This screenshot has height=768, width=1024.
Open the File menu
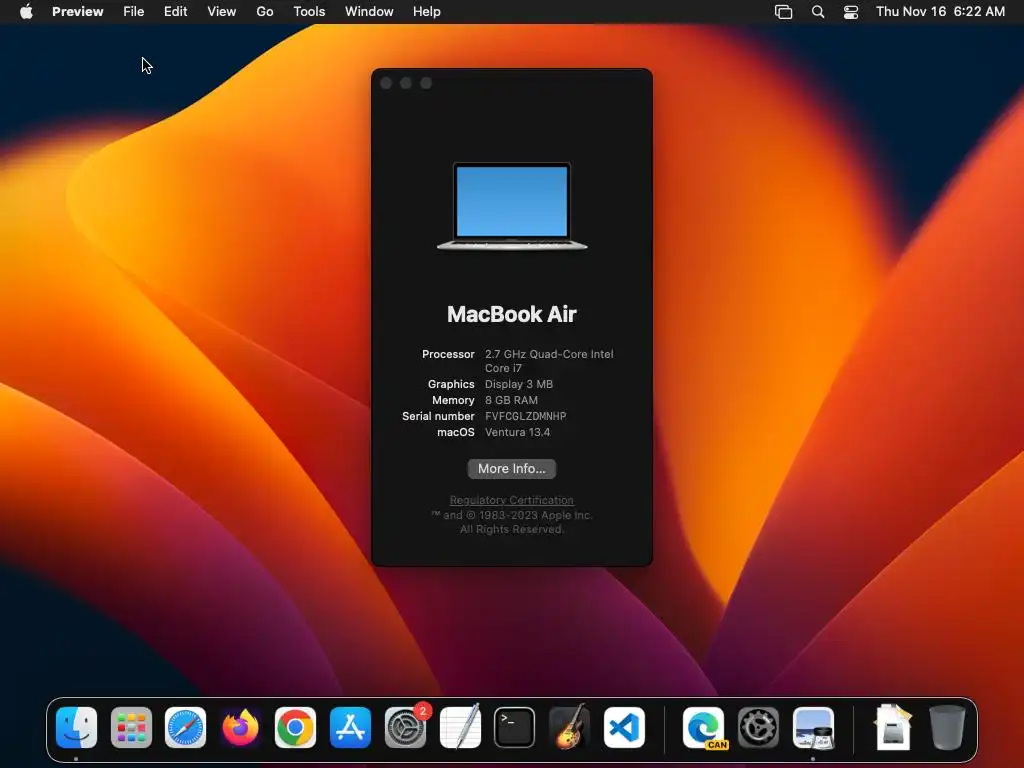[x=134, y=12]
